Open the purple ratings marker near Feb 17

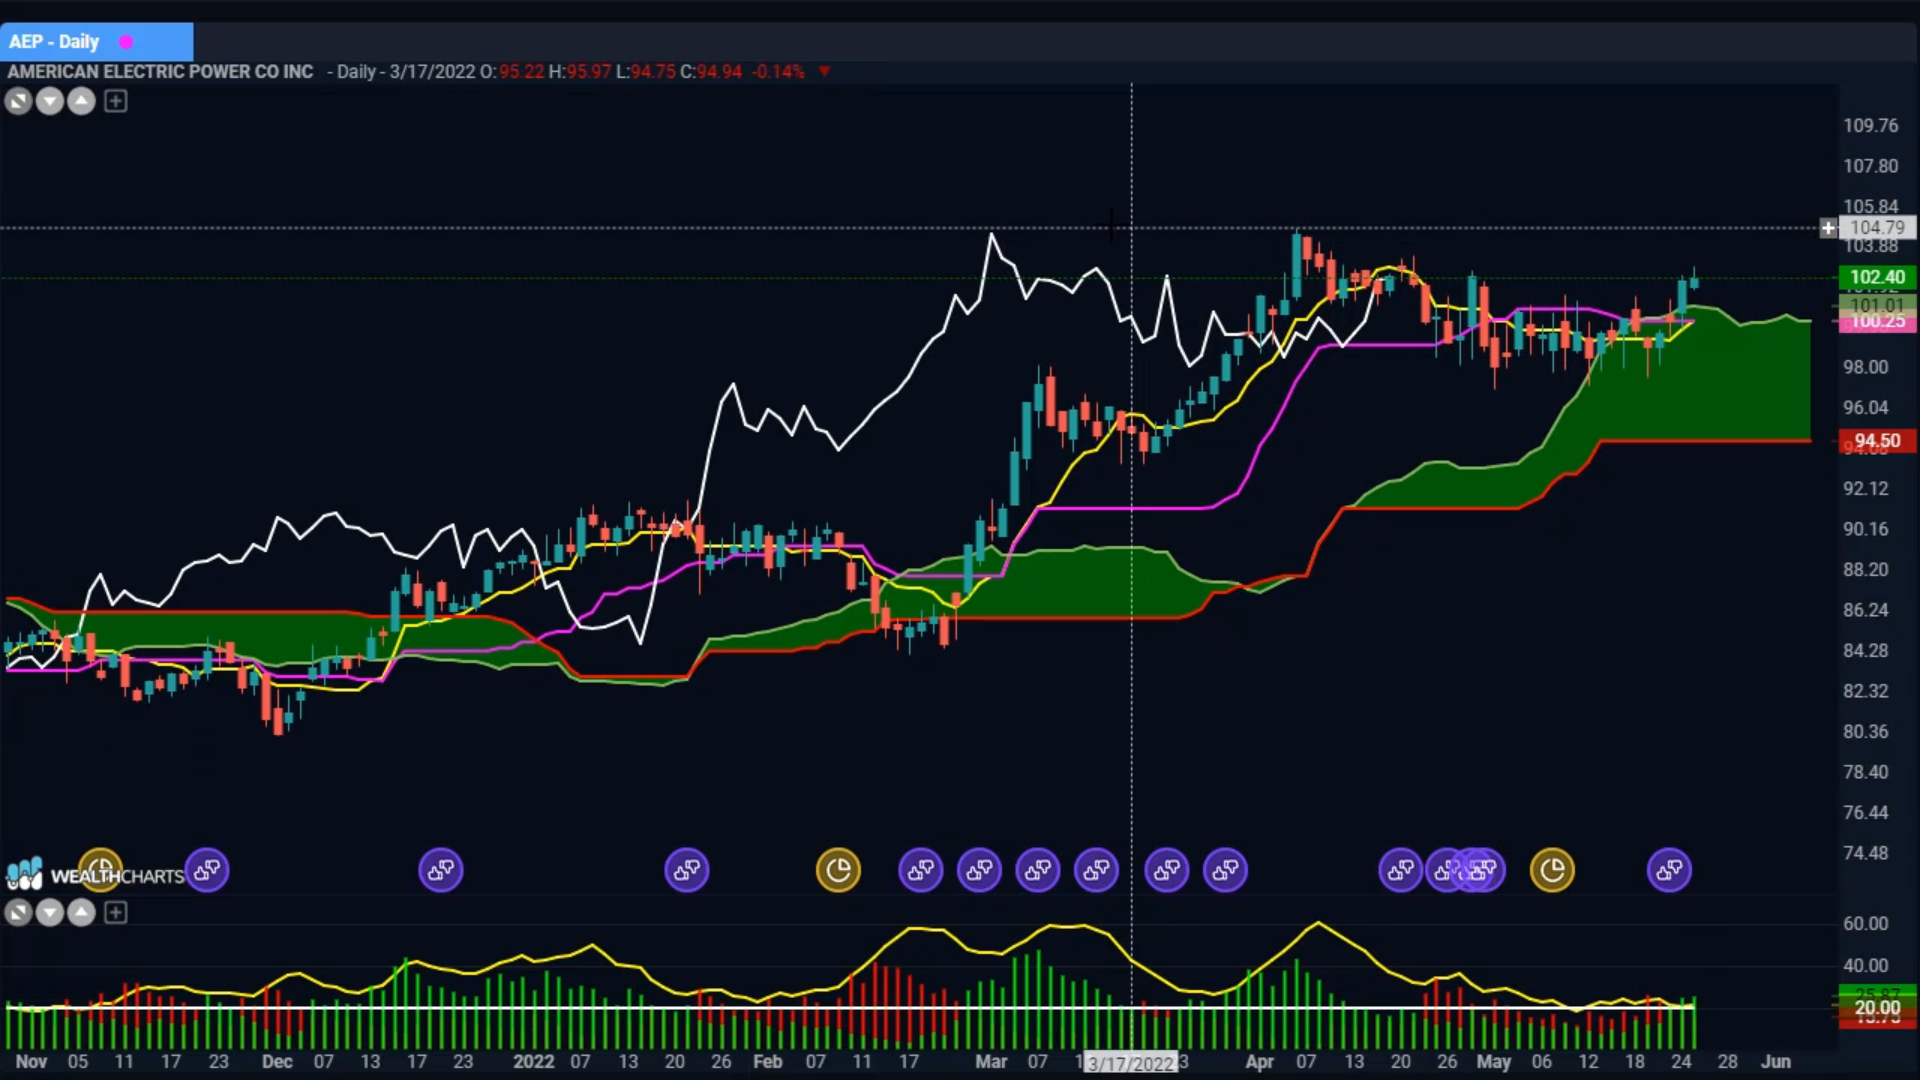[921, 870]
